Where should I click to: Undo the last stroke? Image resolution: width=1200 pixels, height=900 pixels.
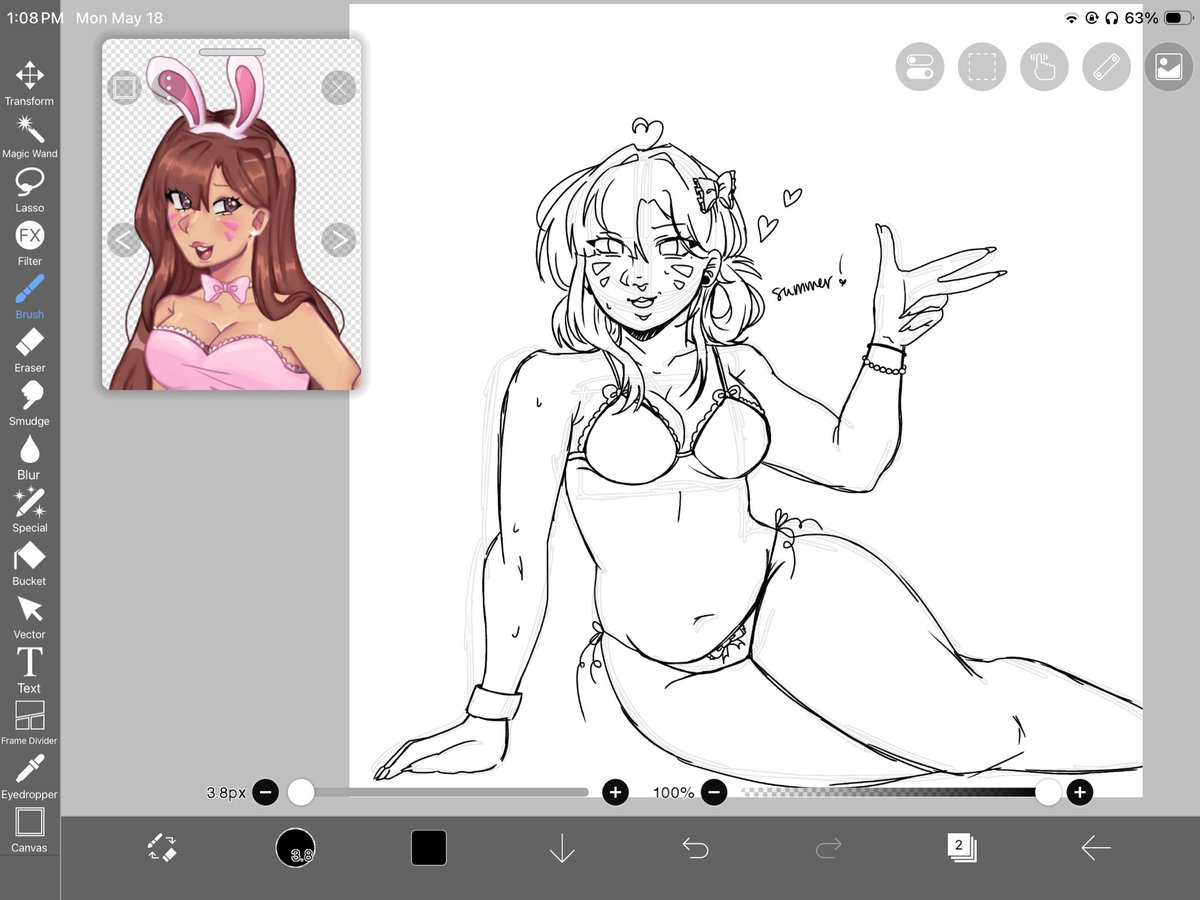tap(695, 848)
